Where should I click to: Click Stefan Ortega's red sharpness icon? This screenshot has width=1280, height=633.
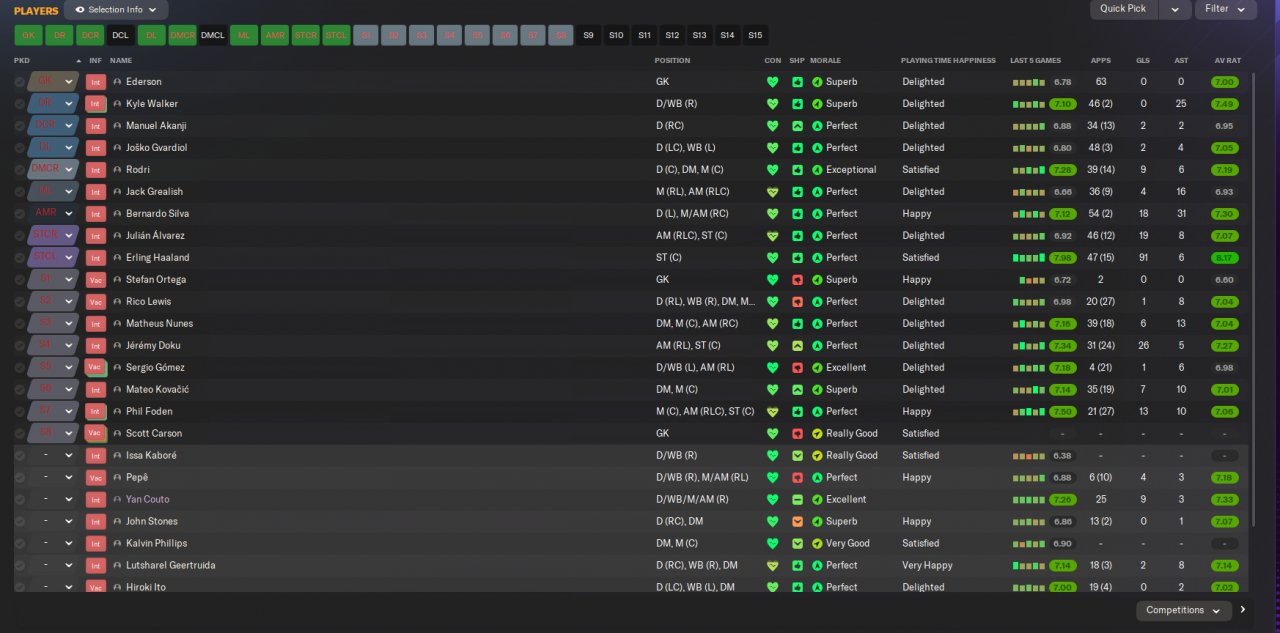[797, 280]
